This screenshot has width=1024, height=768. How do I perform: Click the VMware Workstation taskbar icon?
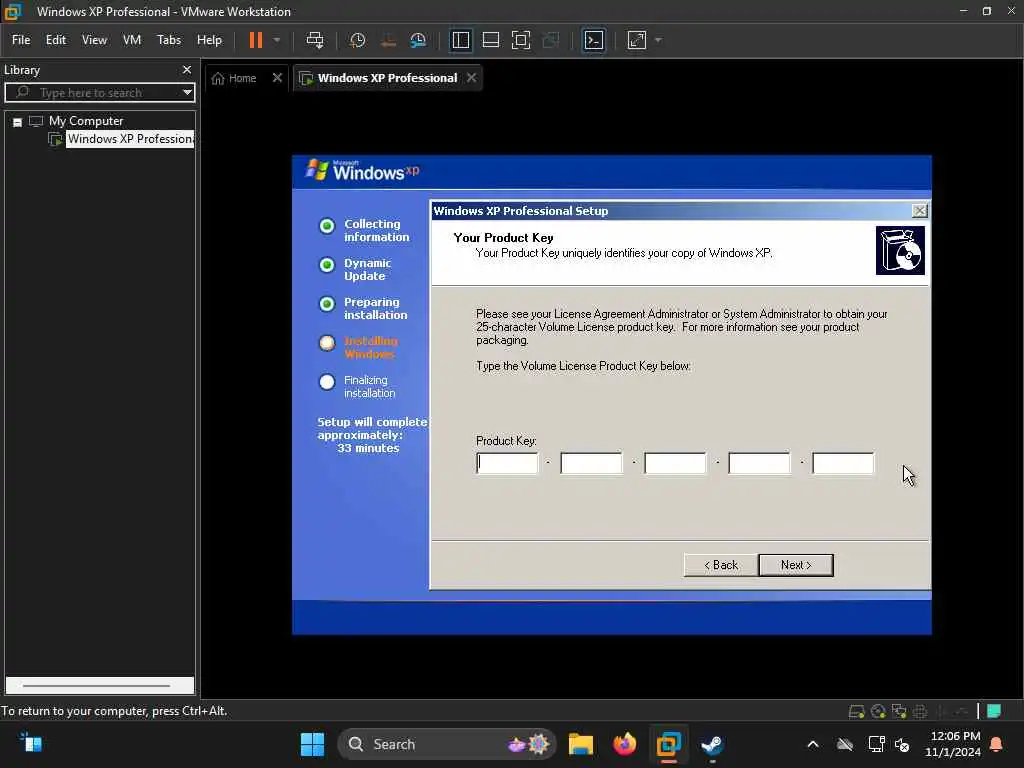[668, 744]
